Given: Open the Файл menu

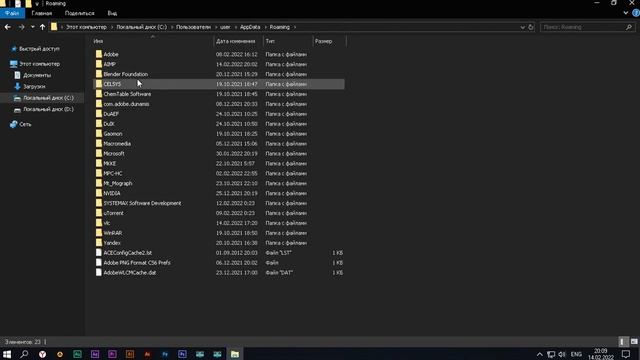Looking at the screenshot, I should 12,13.
